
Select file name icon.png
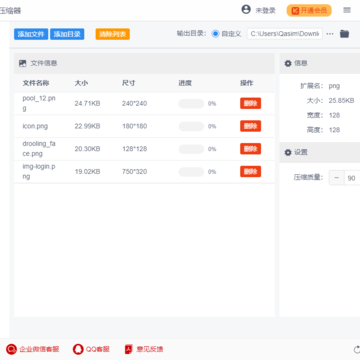pos(35,126)
